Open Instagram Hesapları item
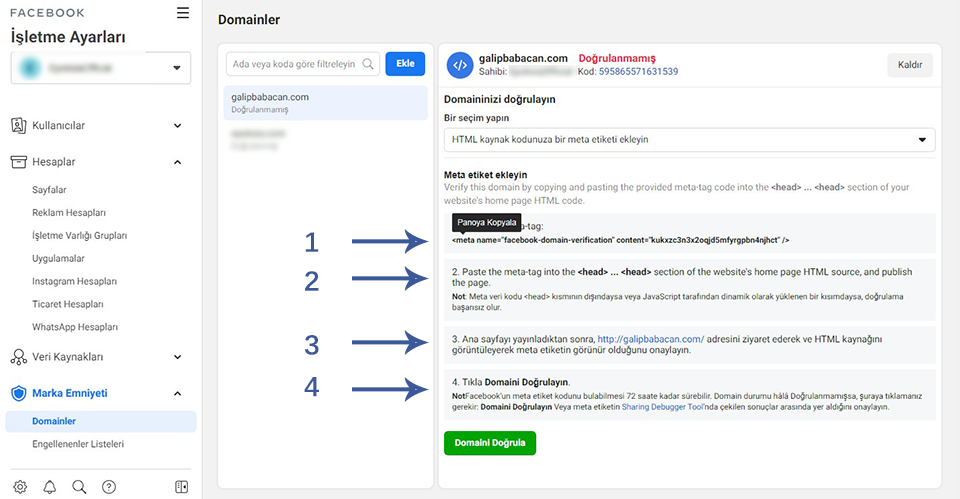Viewport: 960px width, 499px height. point(74,281)
